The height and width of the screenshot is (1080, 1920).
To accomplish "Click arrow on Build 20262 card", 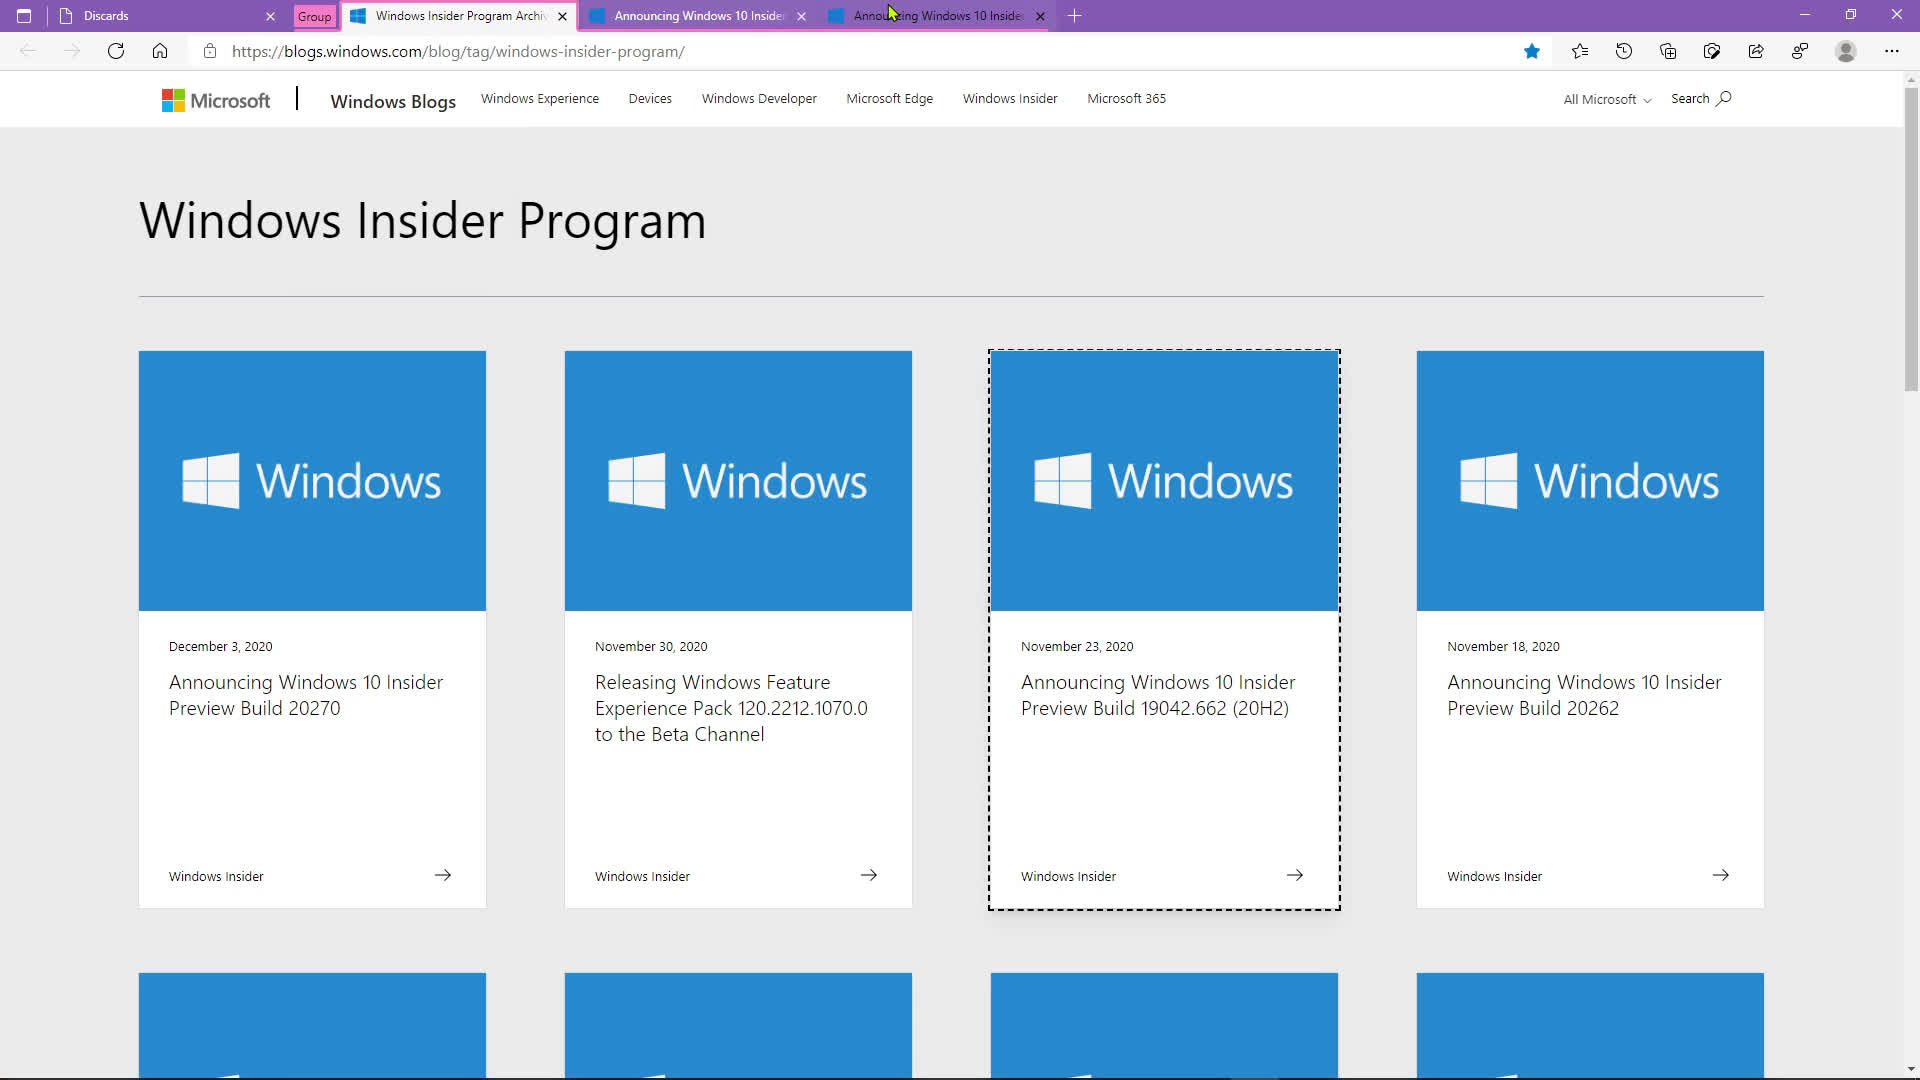I will [x=1720, y=875].
